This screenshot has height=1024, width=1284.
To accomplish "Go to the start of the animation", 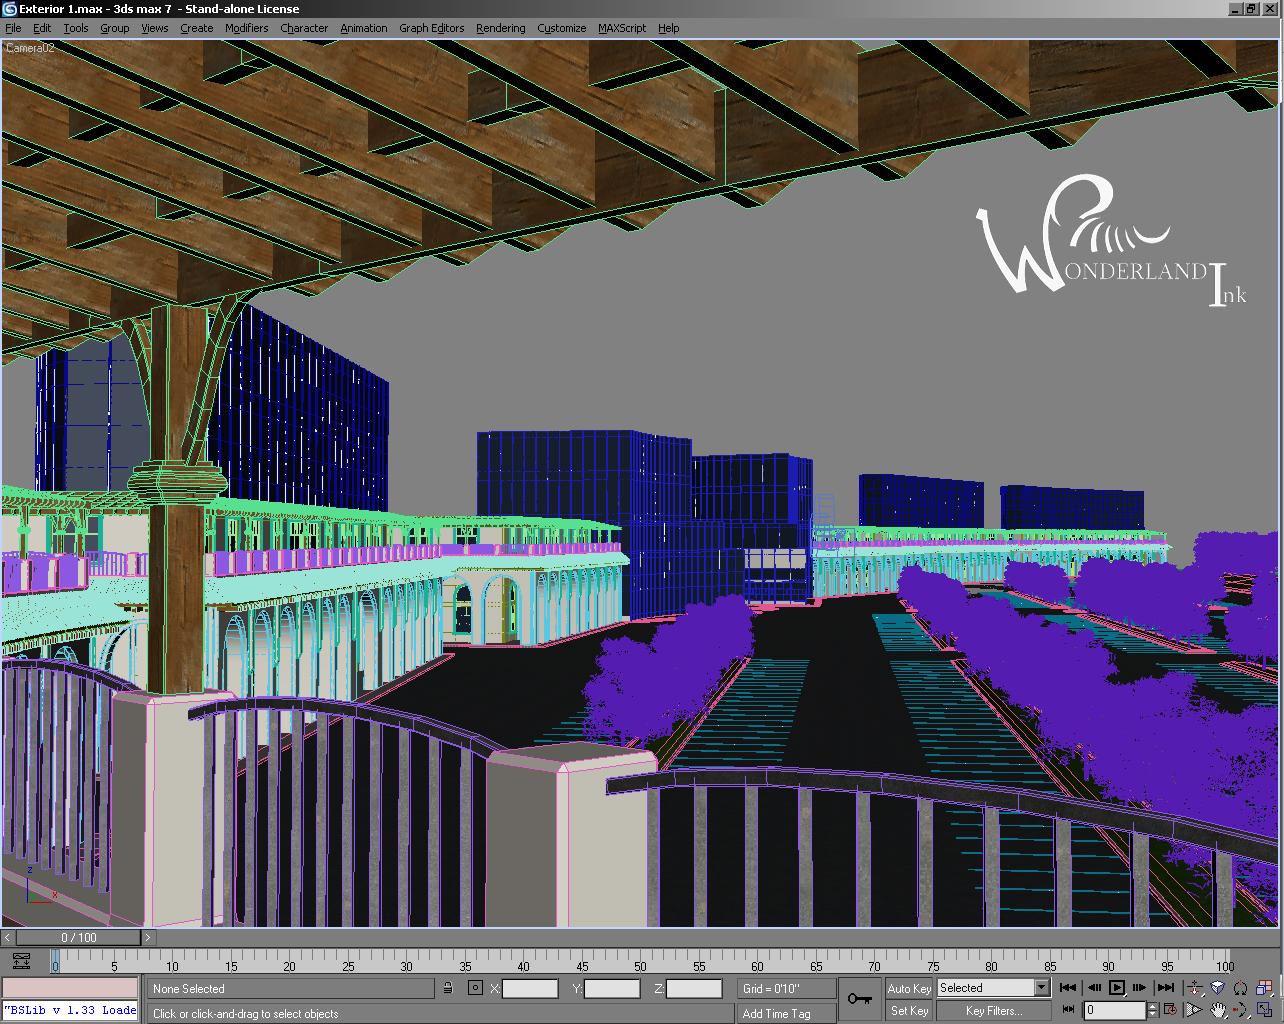I will [1067, 987].
